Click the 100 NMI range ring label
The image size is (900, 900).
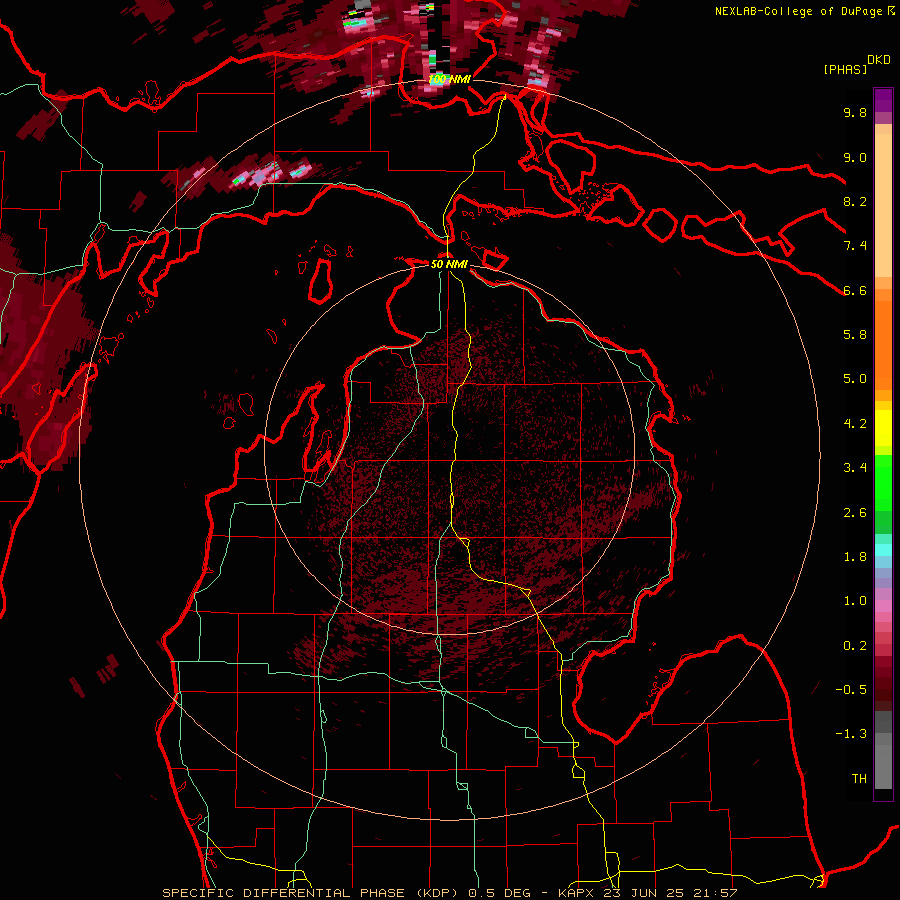449,79
